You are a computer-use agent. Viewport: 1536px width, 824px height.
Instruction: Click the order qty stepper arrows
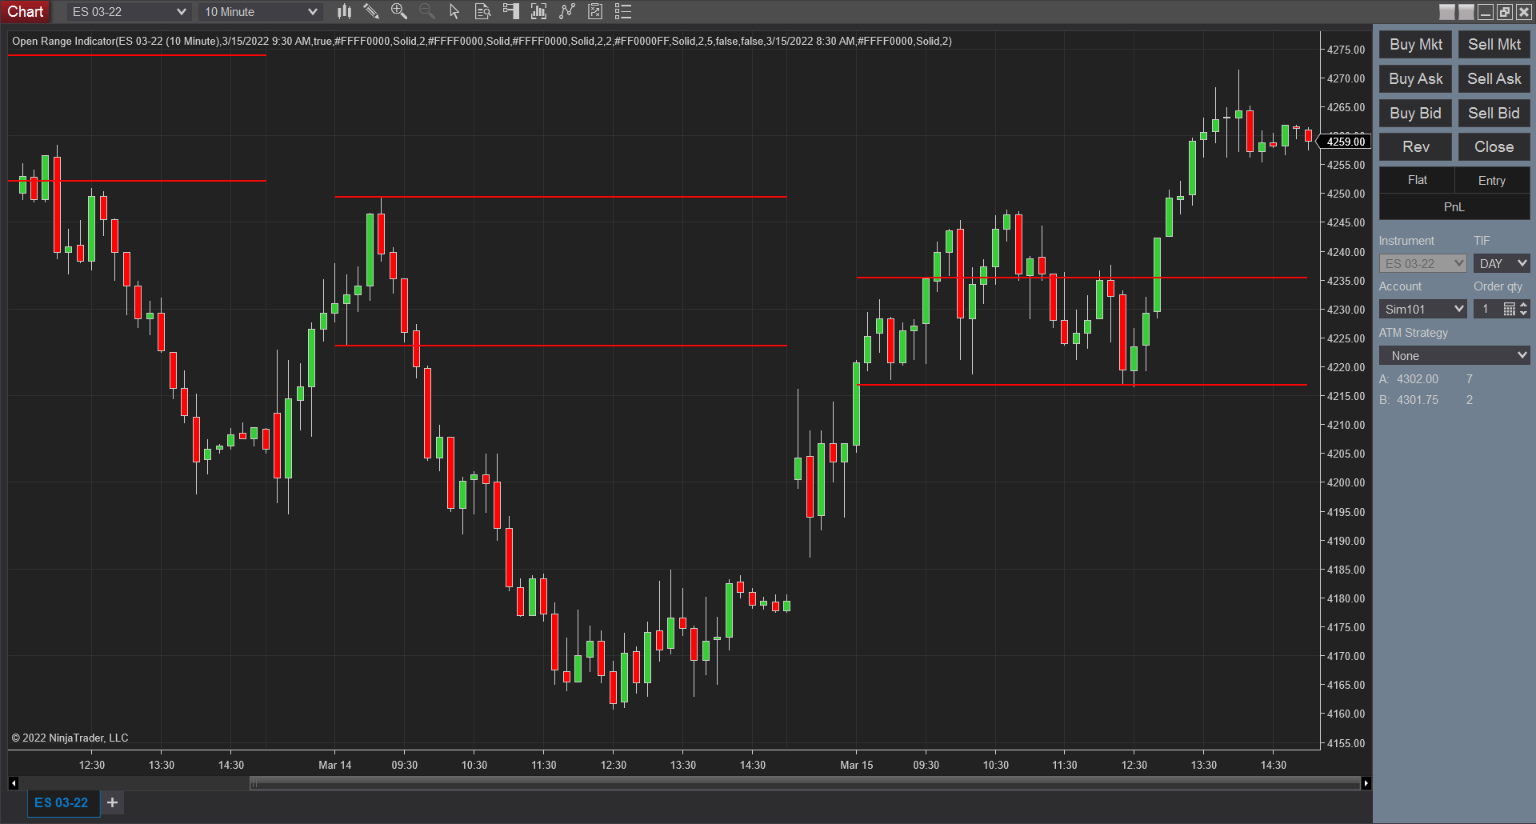click(x=1524, y=309)
